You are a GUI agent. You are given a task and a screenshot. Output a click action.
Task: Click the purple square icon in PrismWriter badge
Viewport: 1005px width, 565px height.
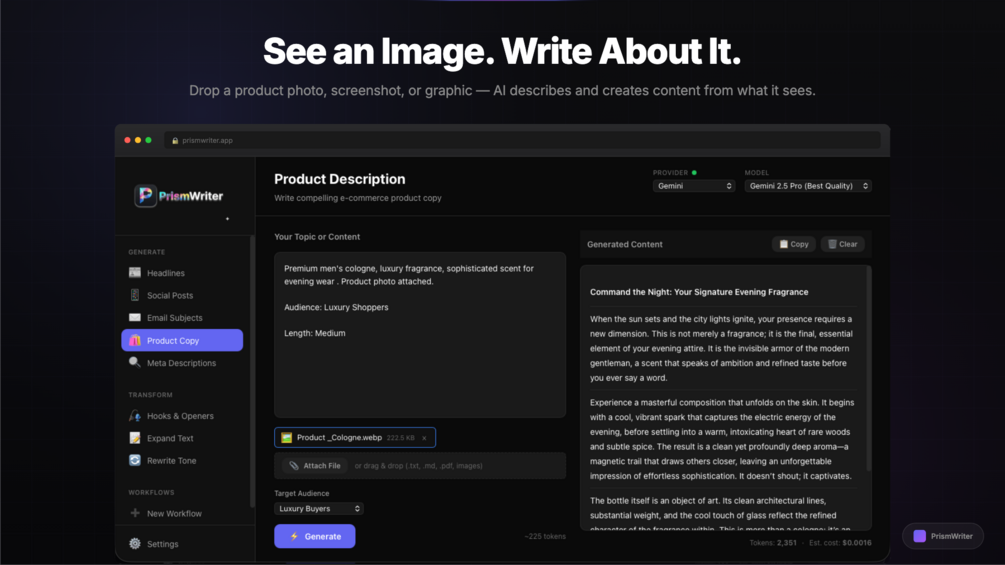click(919, 536)
